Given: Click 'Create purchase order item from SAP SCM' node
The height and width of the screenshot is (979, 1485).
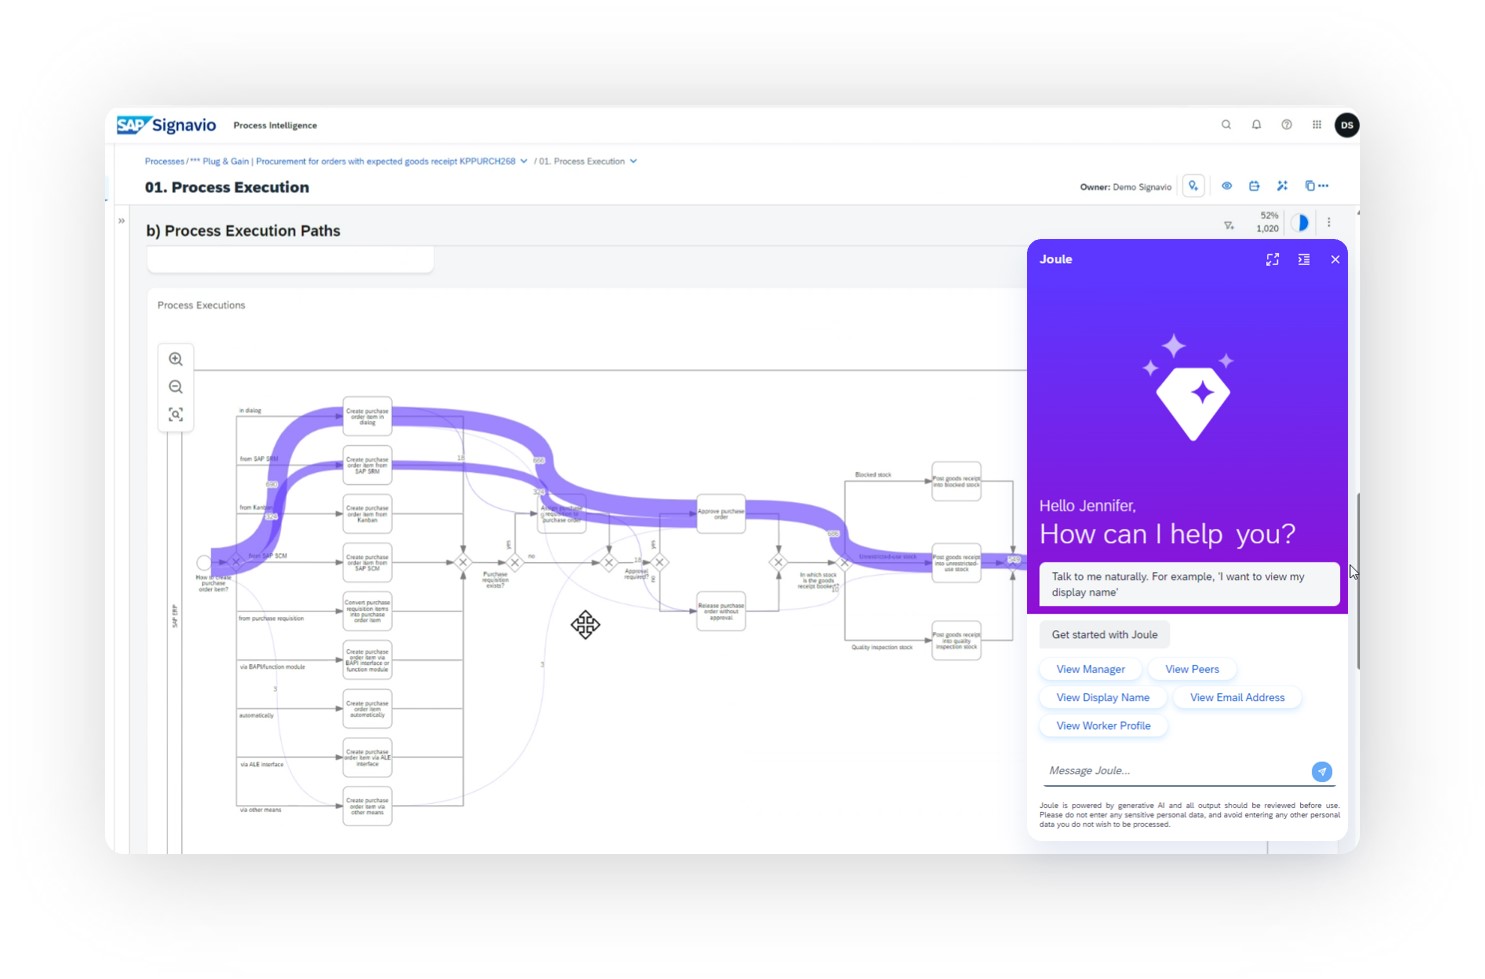Looking at the screenshot, I should [x=368, y=563].
